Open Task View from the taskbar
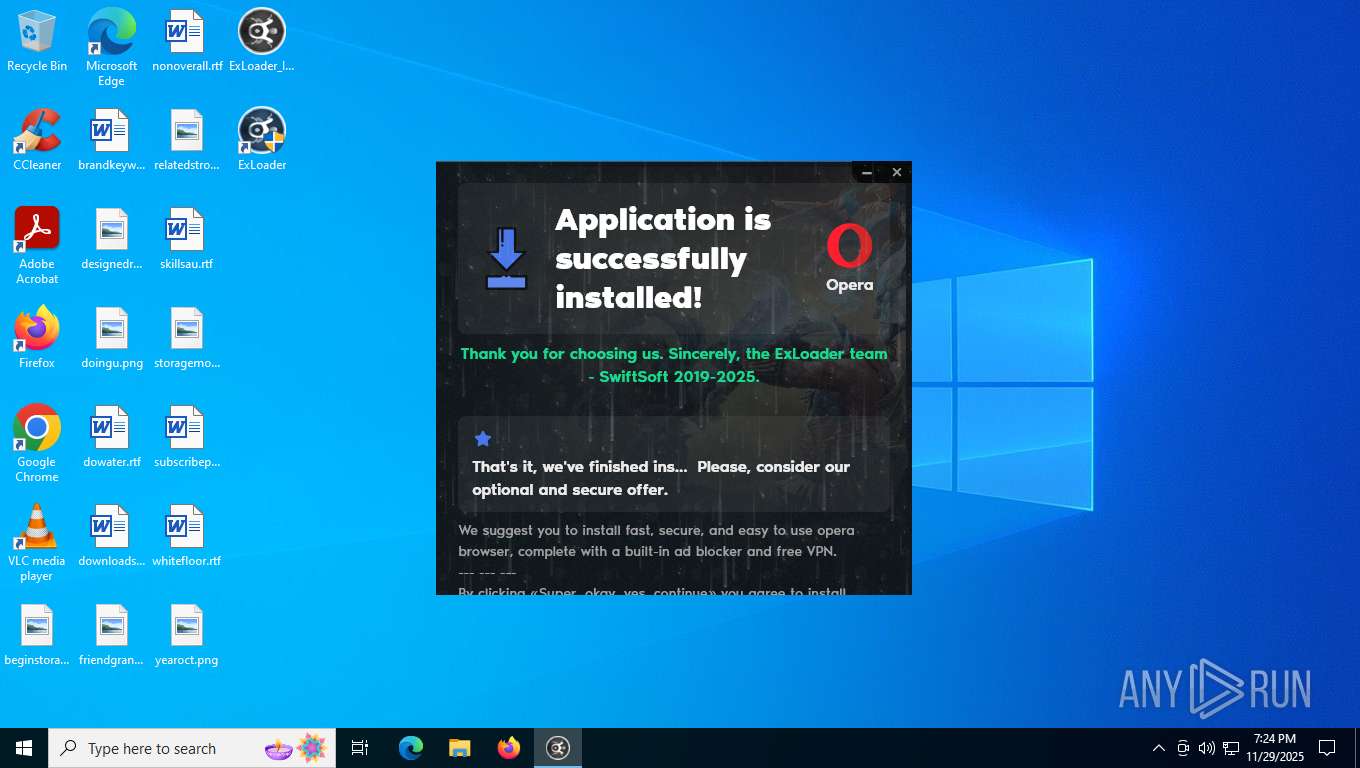The image size is (1360, 768). (x=360, y=748)
